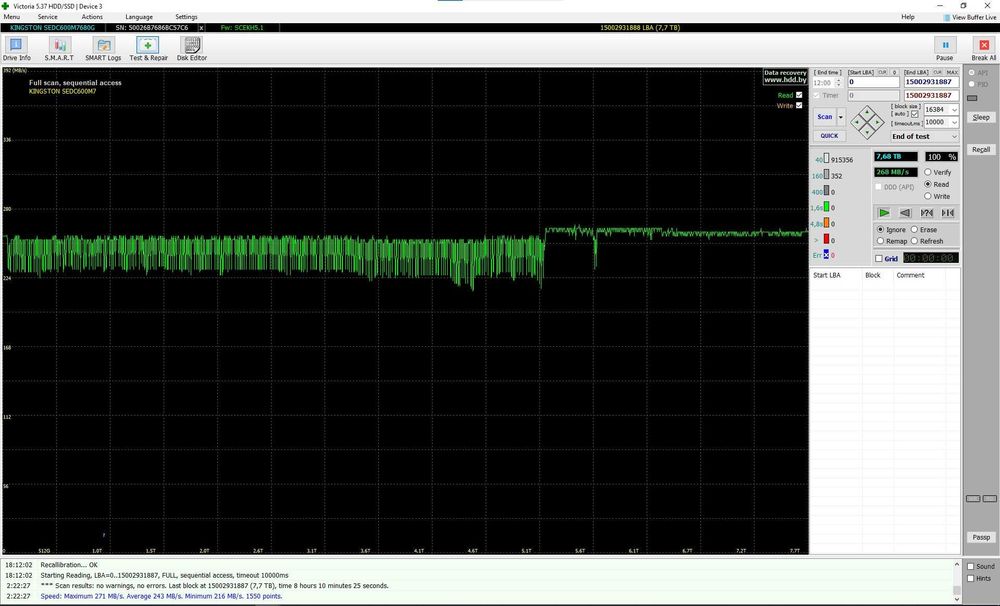
Task: Switch to Test & Repair
Action: [x=148, y=49]
